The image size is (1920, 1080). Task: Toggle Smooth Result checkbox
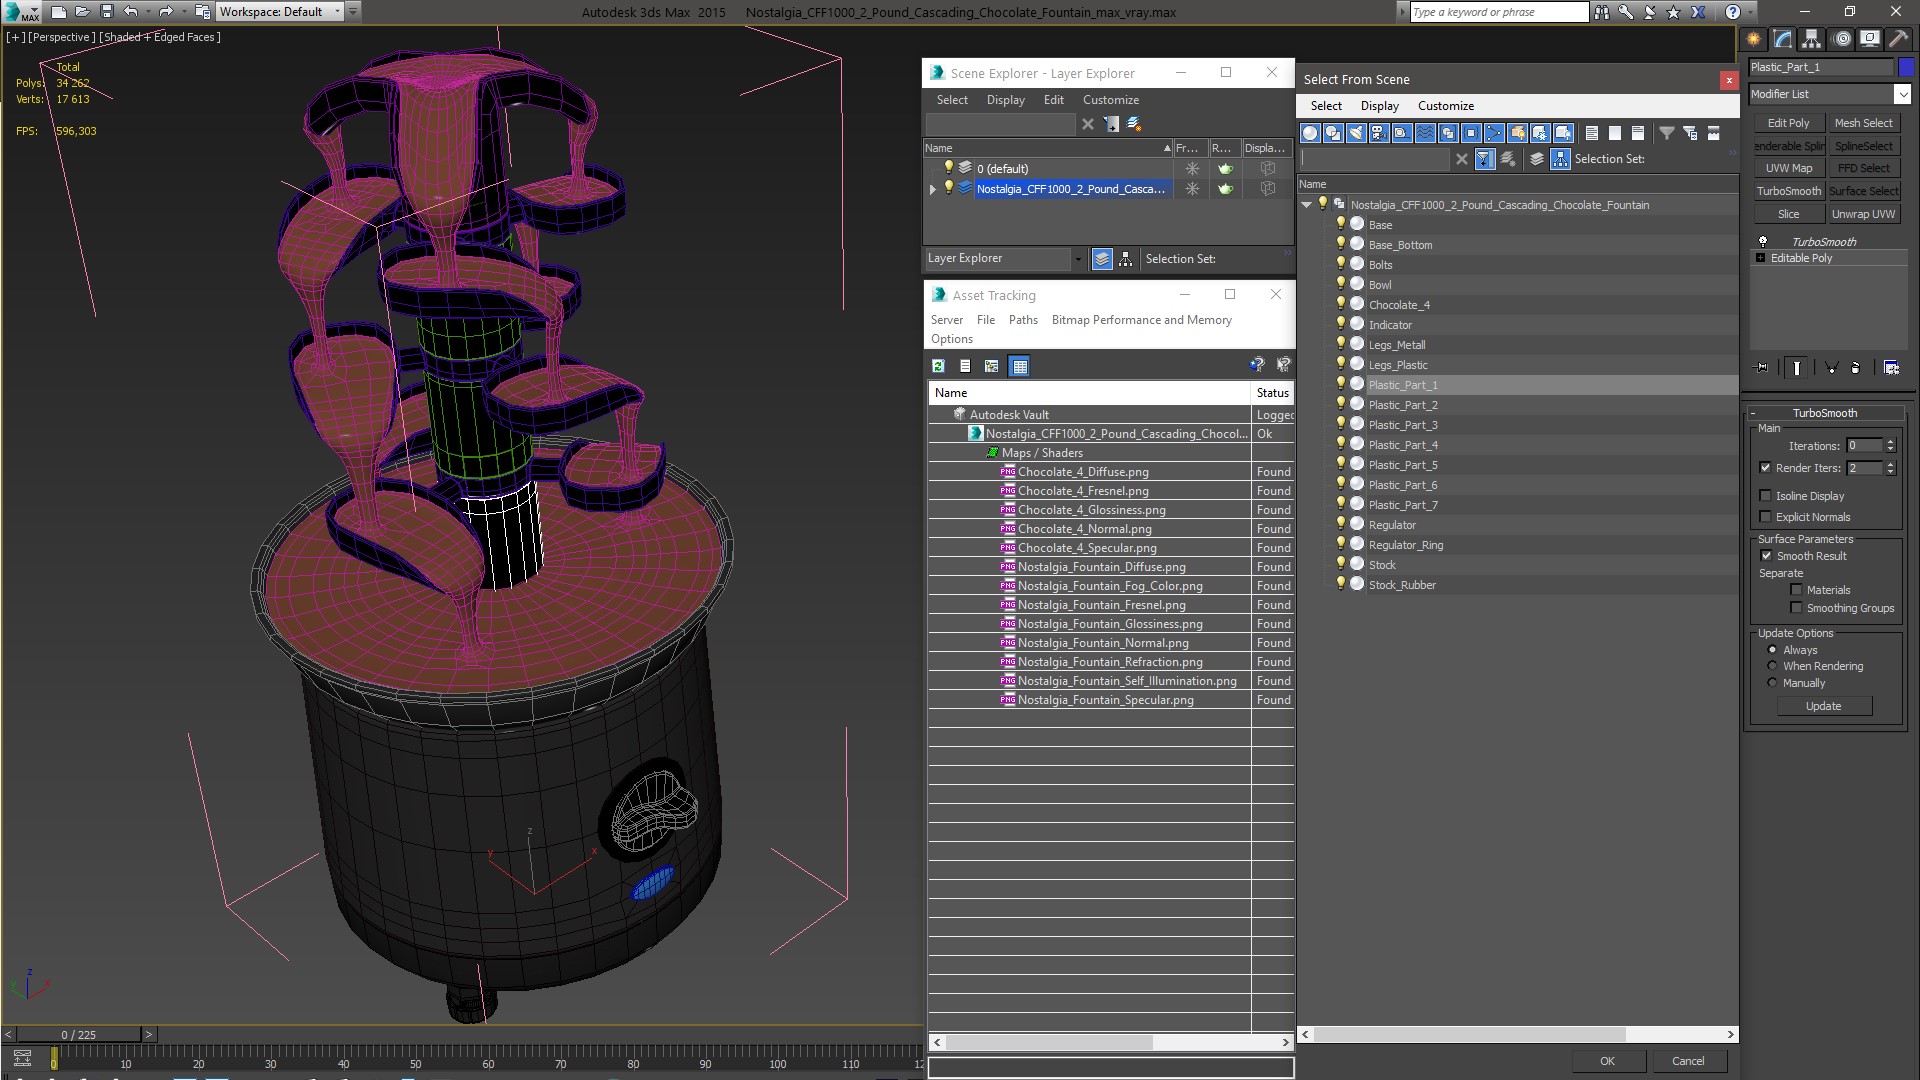[x=1766, y=556]
